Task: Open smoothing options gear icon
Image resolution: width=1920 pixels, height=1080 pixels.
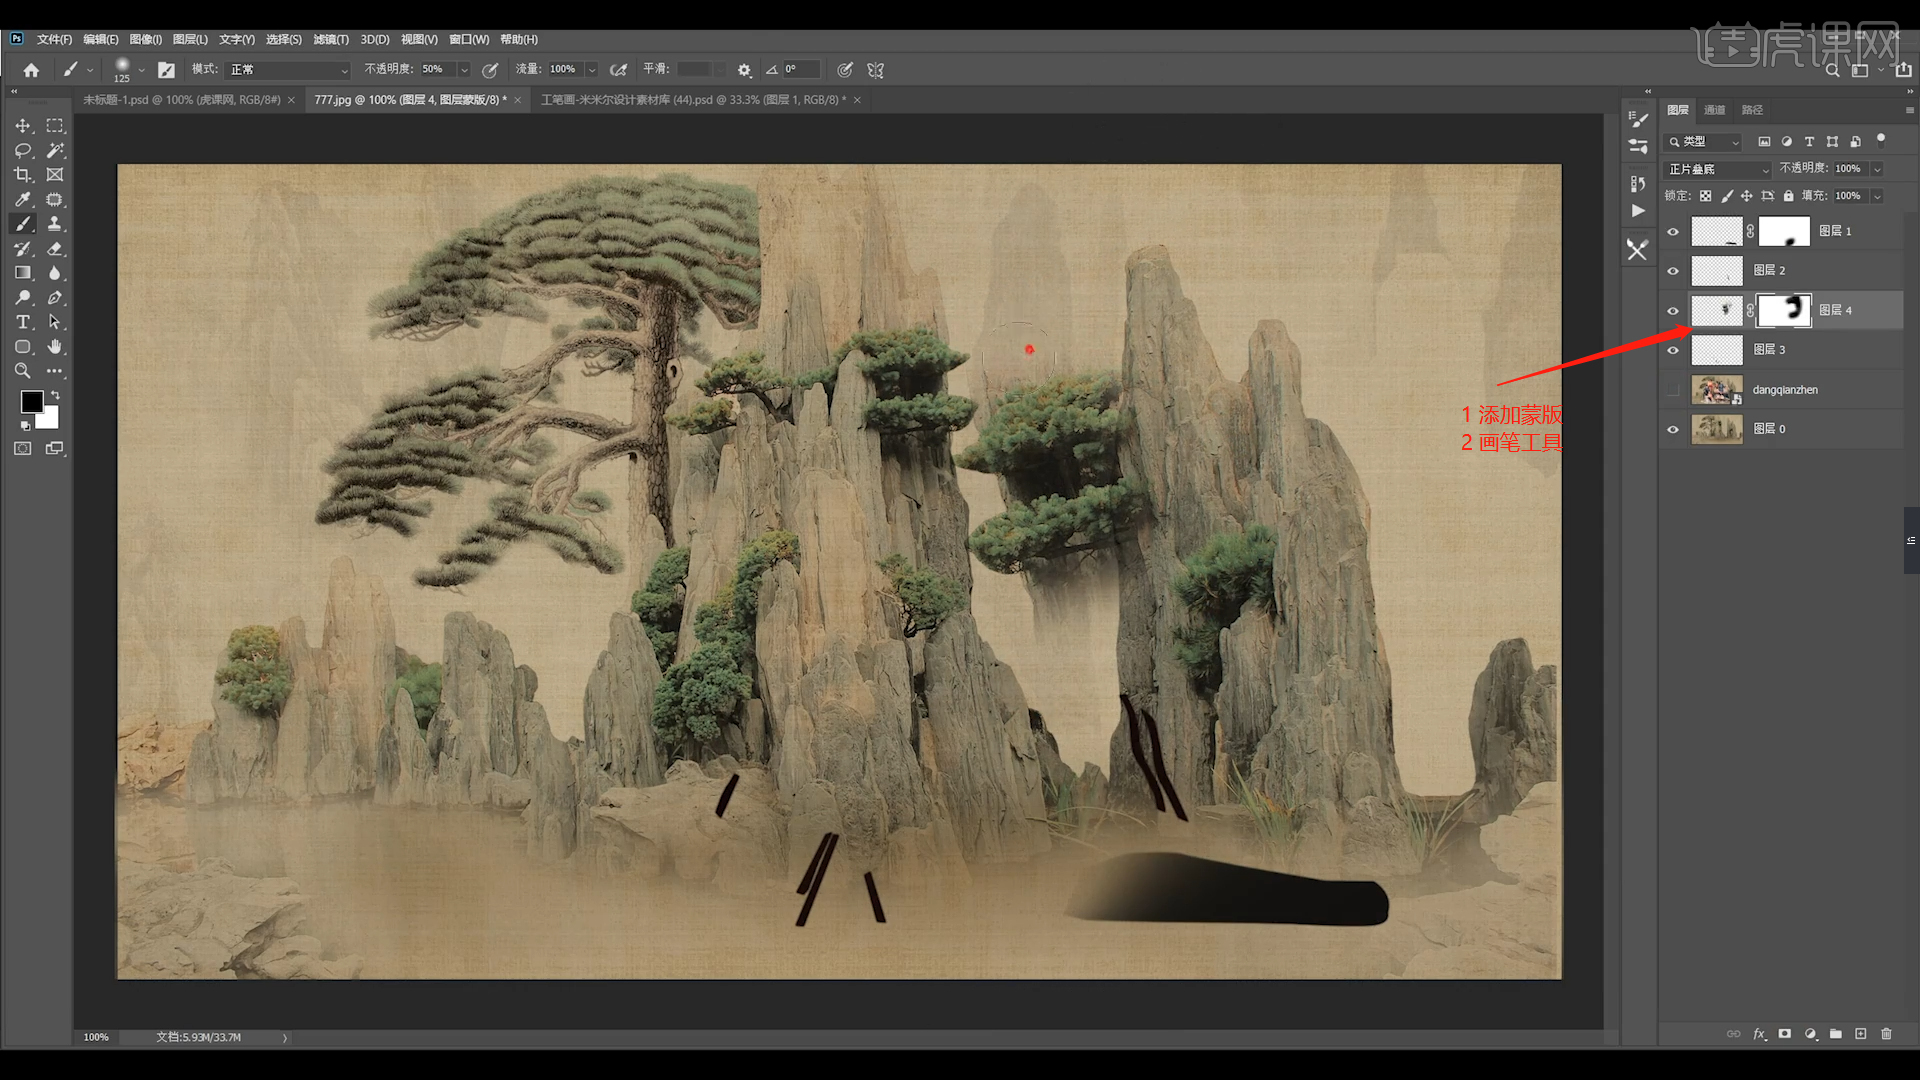Action: coord(744,70)
